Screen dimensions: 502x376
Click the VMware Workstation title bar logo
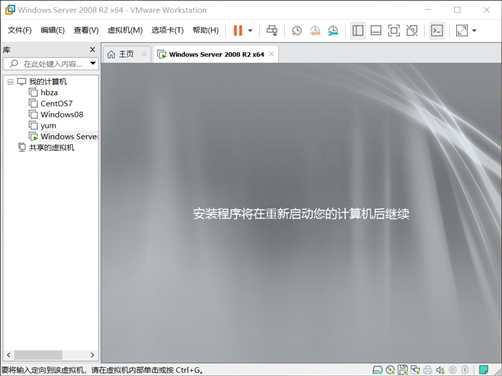click(x=9, y=10)
